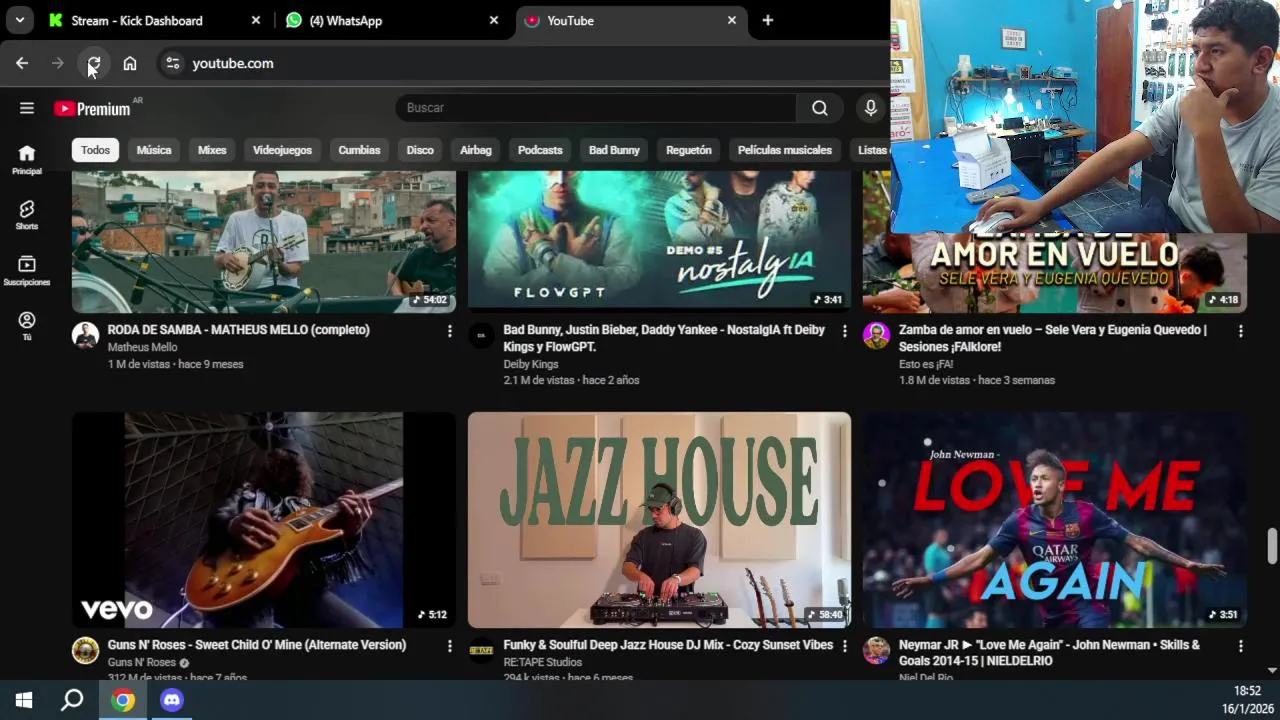The width and height of the screenshot is (1280, 720).
Task: Start voice search with microphone icon
Action: [871, 108]
